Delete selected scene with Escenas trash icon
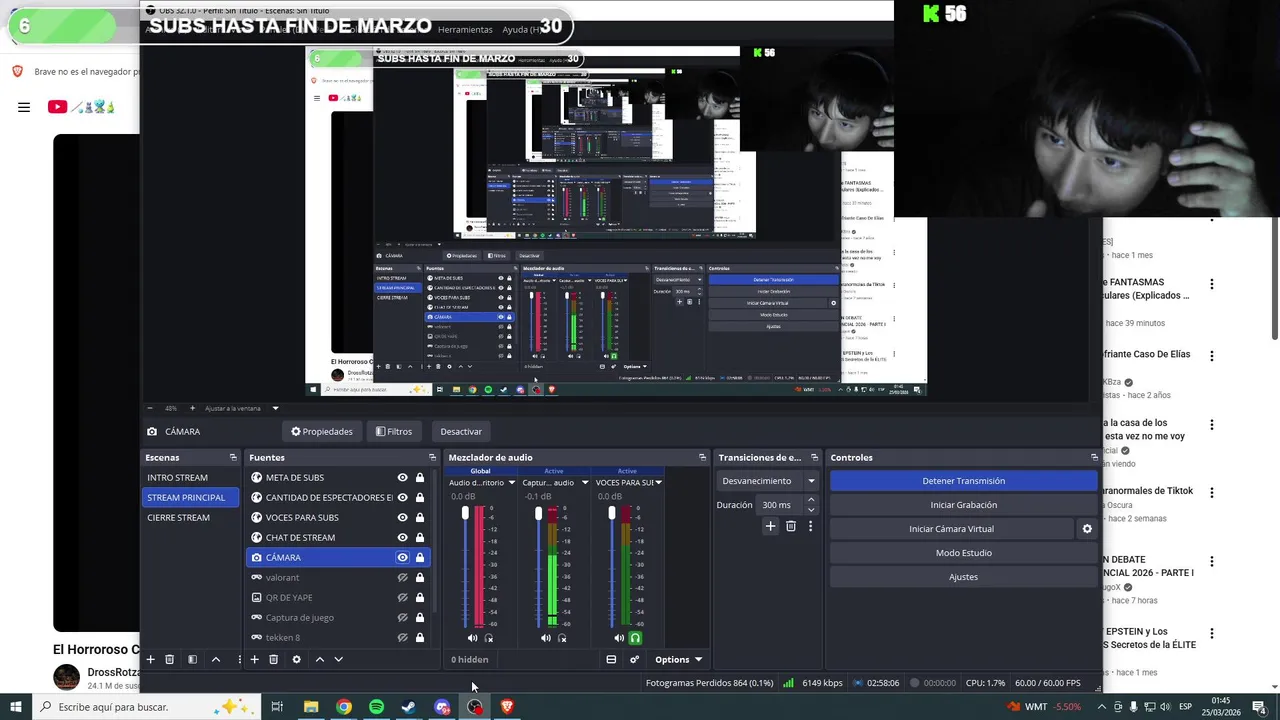 point(170,659)
